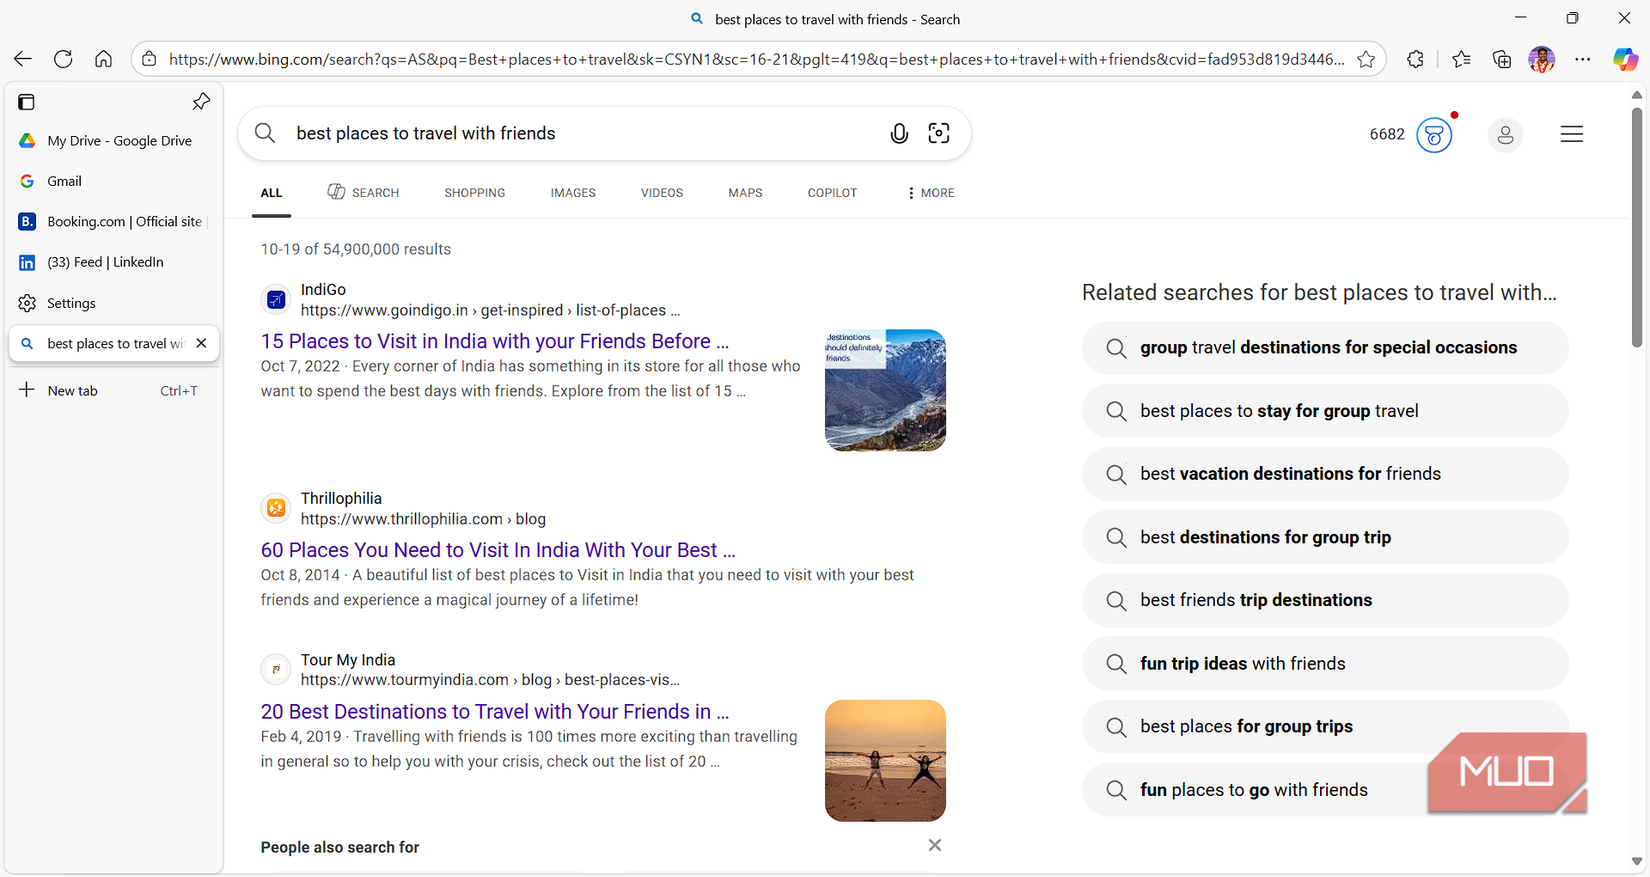Screen dimensions: 1650x877
Task: Open the Collections panel
Action: click(1501, 60)
